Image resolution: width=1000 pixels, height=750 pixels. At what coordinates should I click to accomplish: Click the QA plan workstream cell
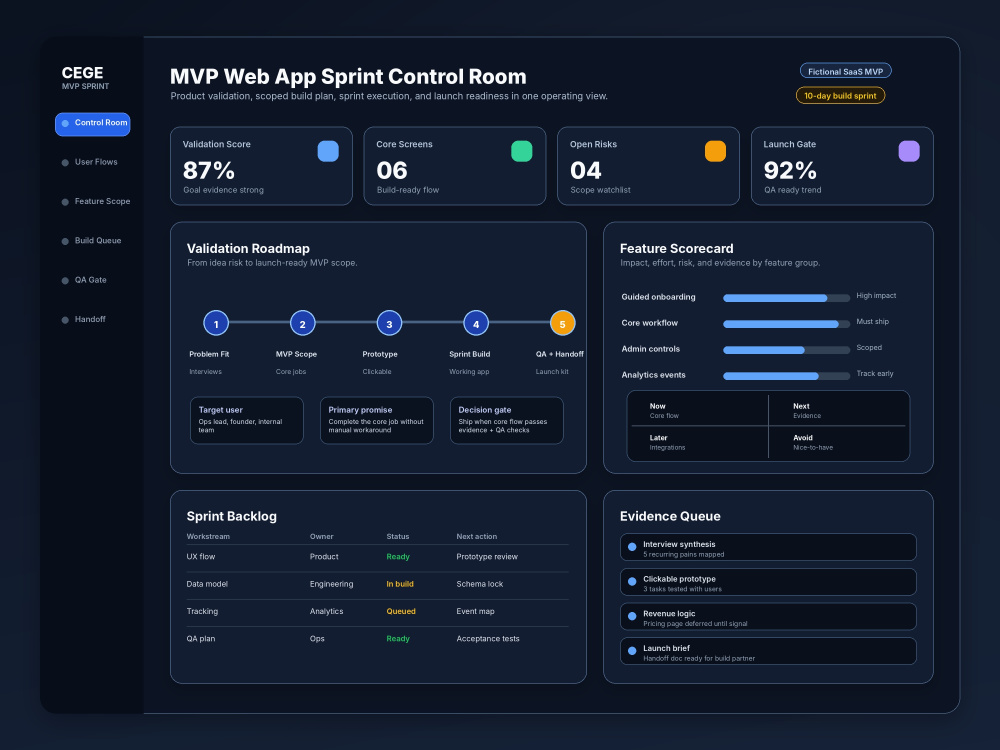coord(200,639)
